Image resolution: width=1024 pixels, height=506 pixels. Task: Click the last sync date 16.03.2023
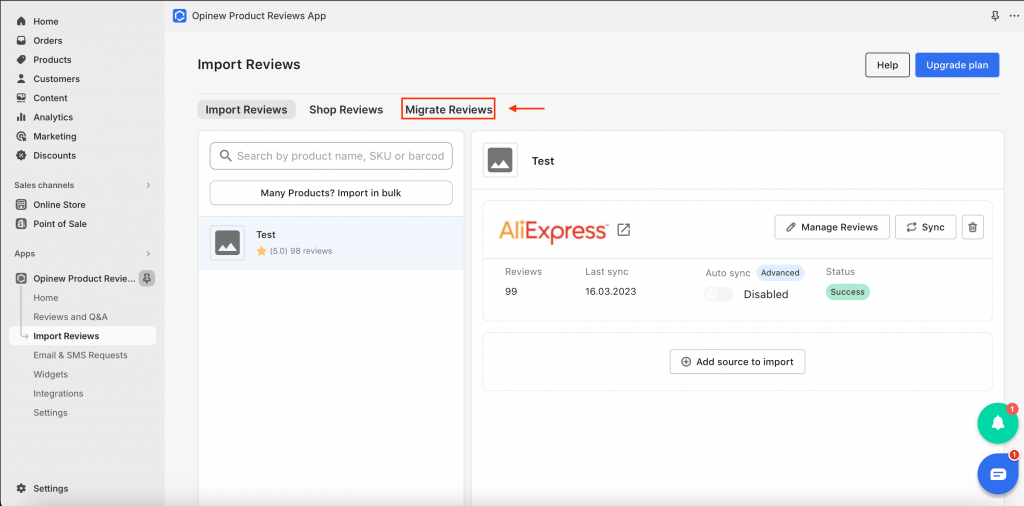click(611, 291)
